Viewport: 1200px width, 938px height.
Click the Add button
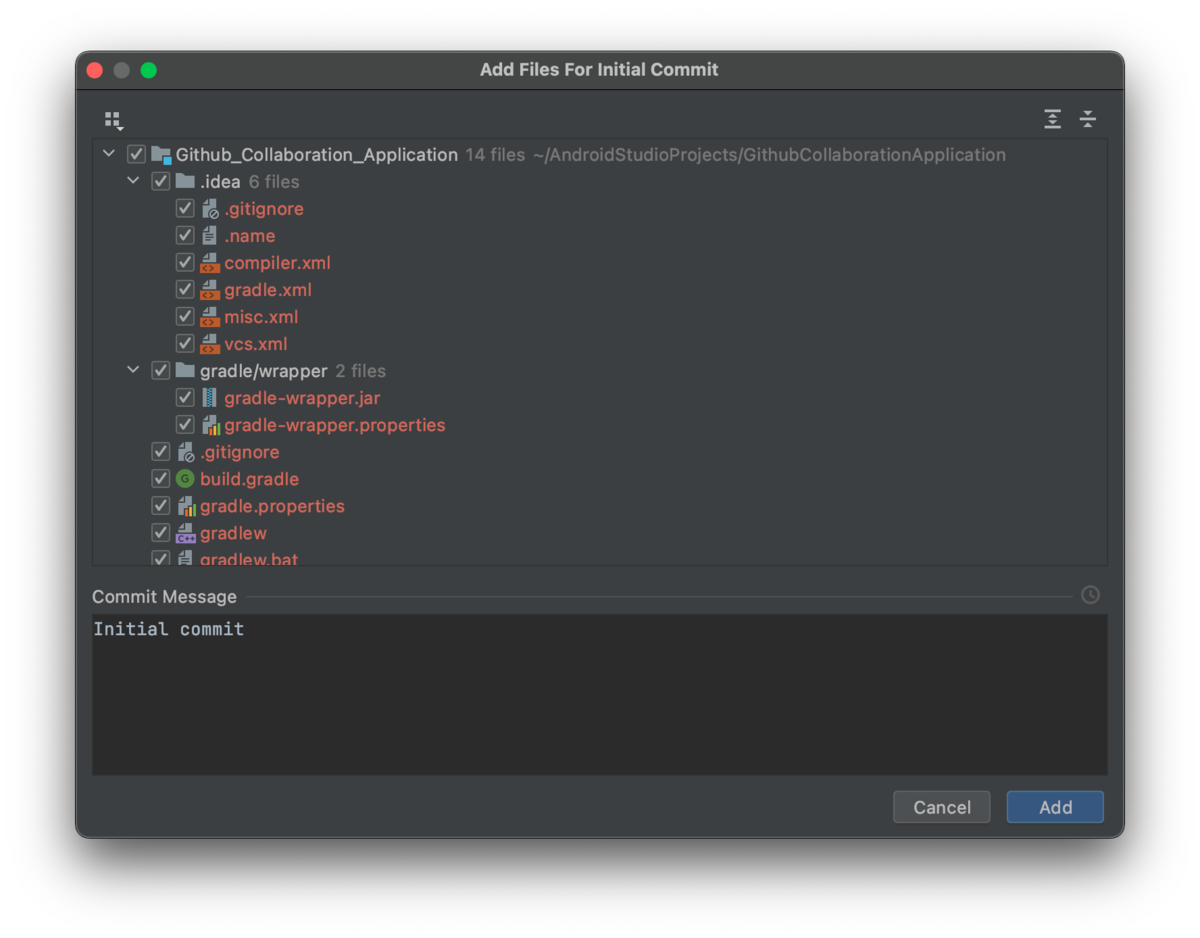pos(1055,807)
